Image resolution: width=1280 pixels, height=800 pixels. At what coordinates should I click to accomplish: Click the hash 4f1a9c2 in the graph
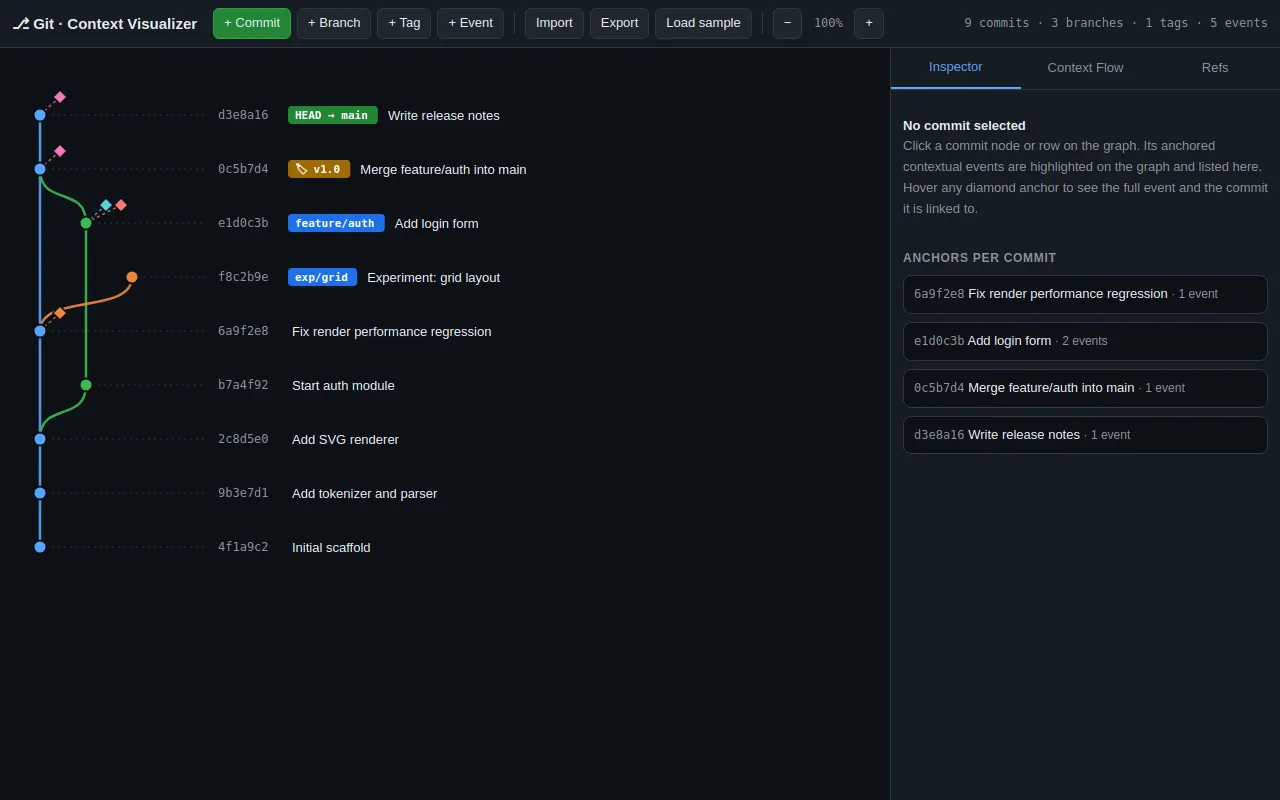click(243, 547)
